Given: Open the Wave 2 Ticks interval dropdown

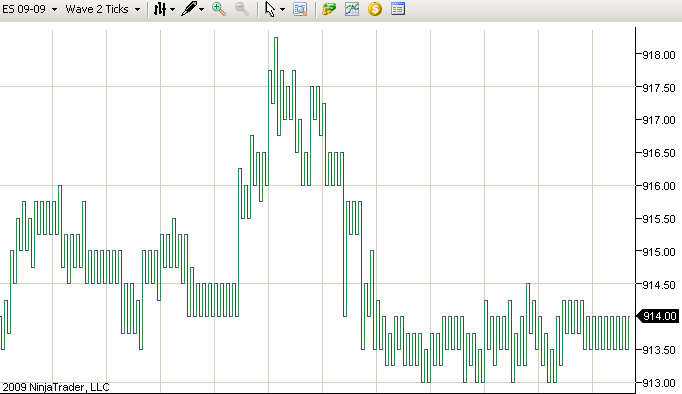Looking at the screenshot, I should click(103, 9).
